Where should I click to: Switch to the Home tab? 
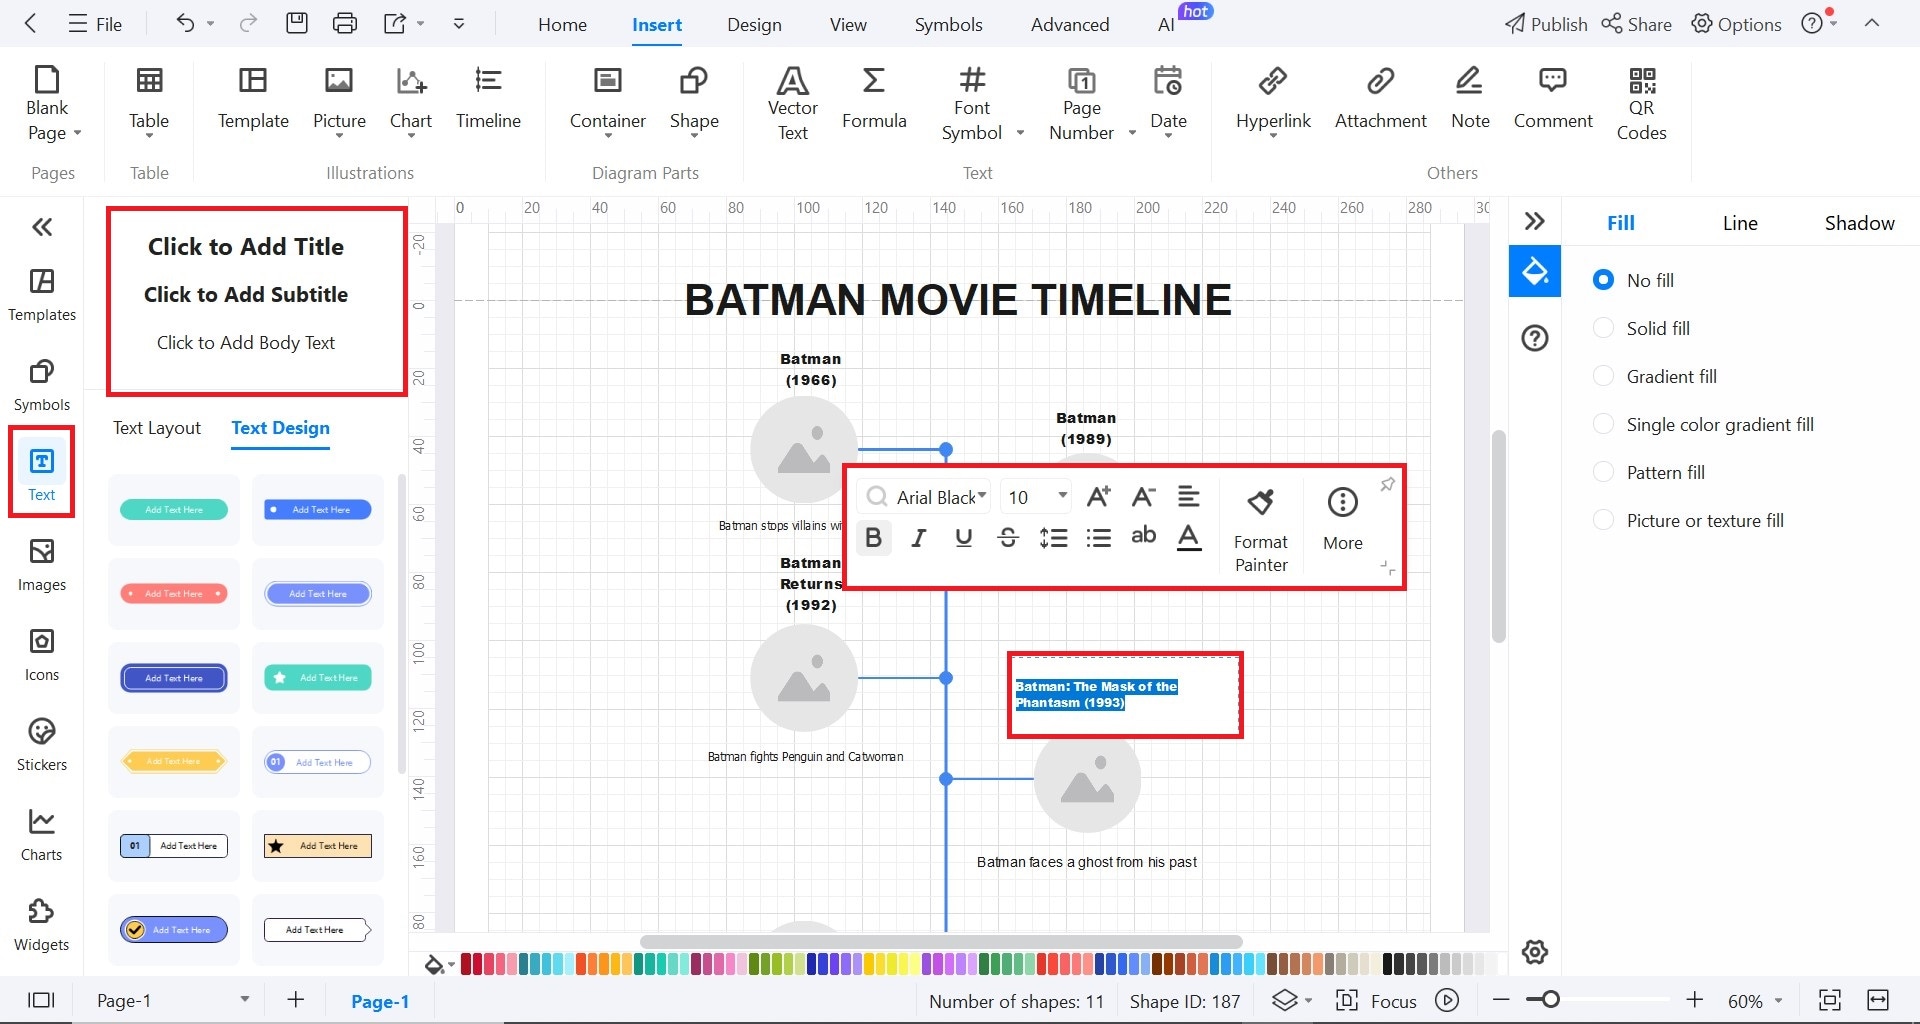click(x=562, y=24)
